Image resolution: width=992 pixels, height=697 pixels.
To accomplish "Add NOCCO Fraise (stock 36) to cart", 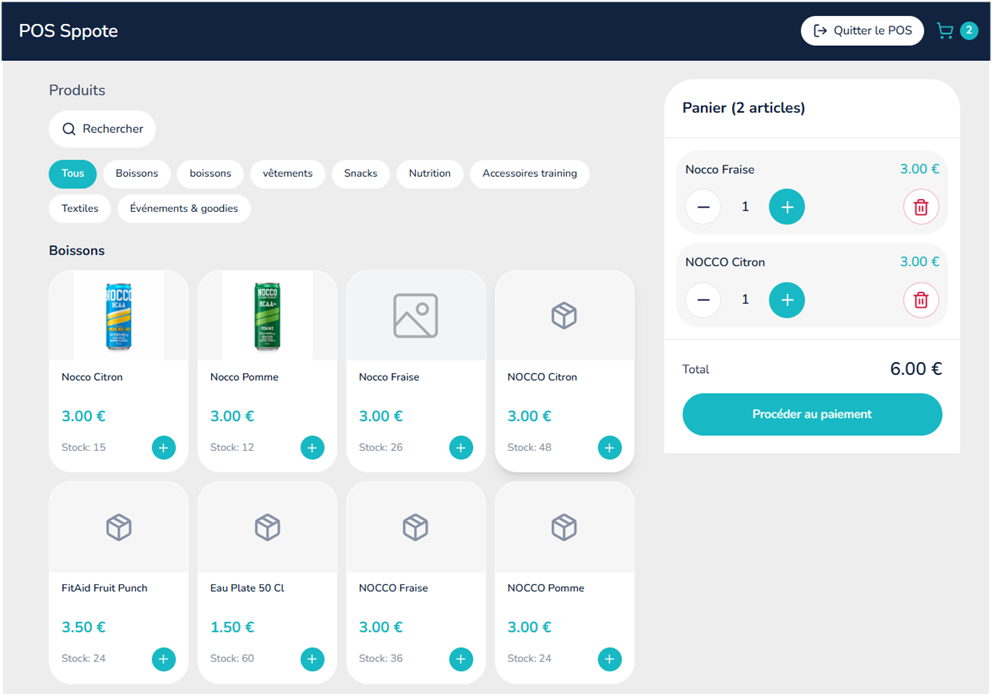I will point(461,659).
